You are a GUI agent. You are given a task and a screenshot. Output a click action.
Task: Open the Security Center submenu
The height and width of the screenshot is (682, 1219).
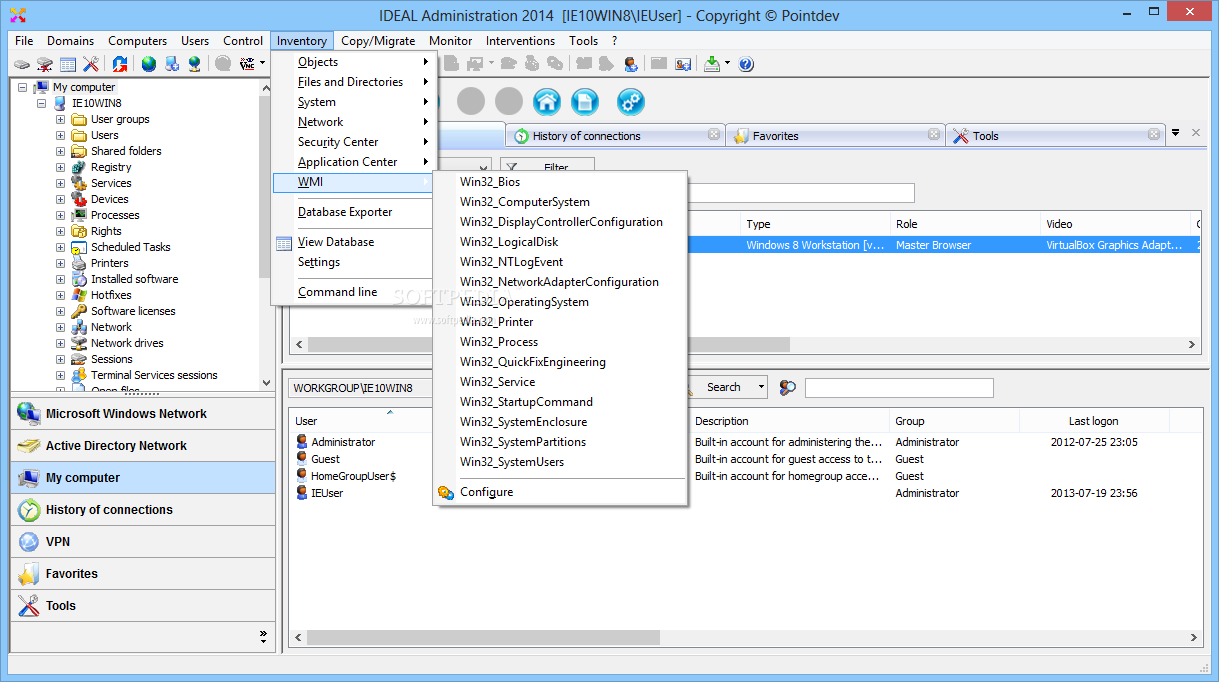354,142
